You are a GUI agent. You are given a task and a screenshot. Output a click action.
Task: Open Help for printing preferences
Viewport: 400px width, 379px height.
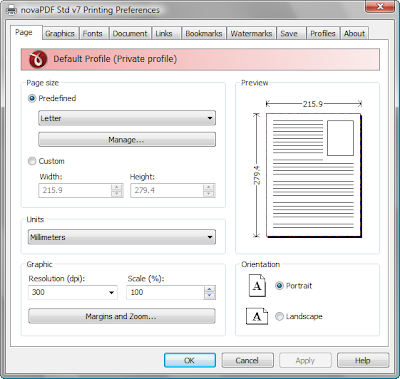tap(363, 360)
